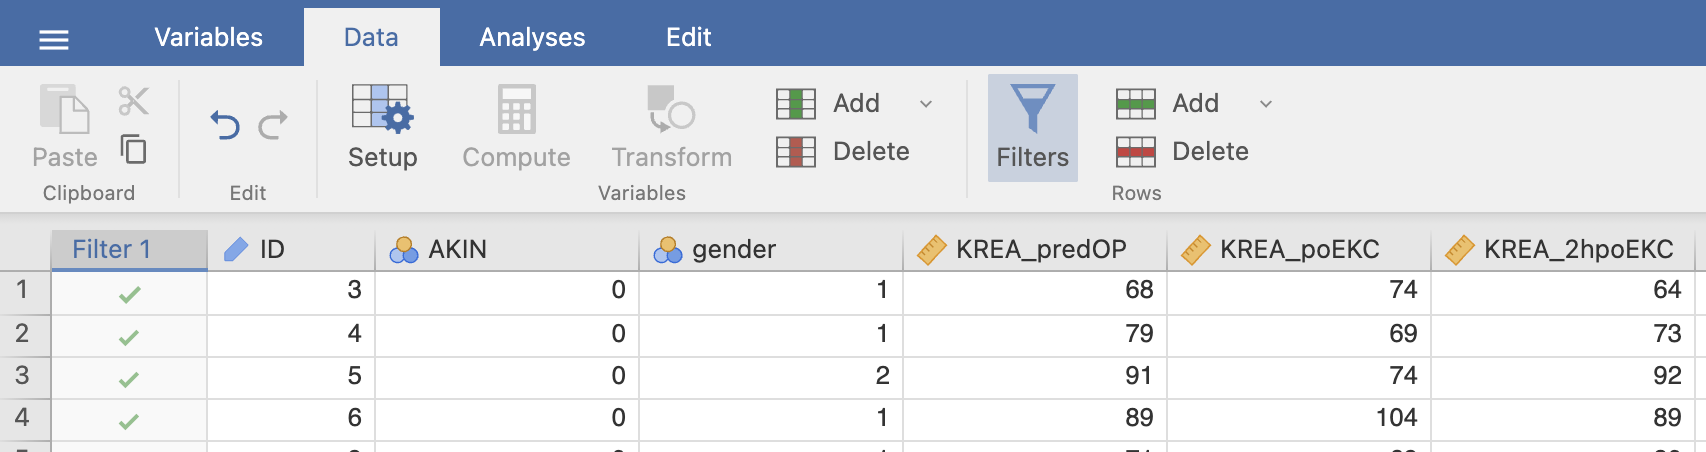1706x452 pixels.
Task: Open the Edit tab
Action: tap(688, 37)
